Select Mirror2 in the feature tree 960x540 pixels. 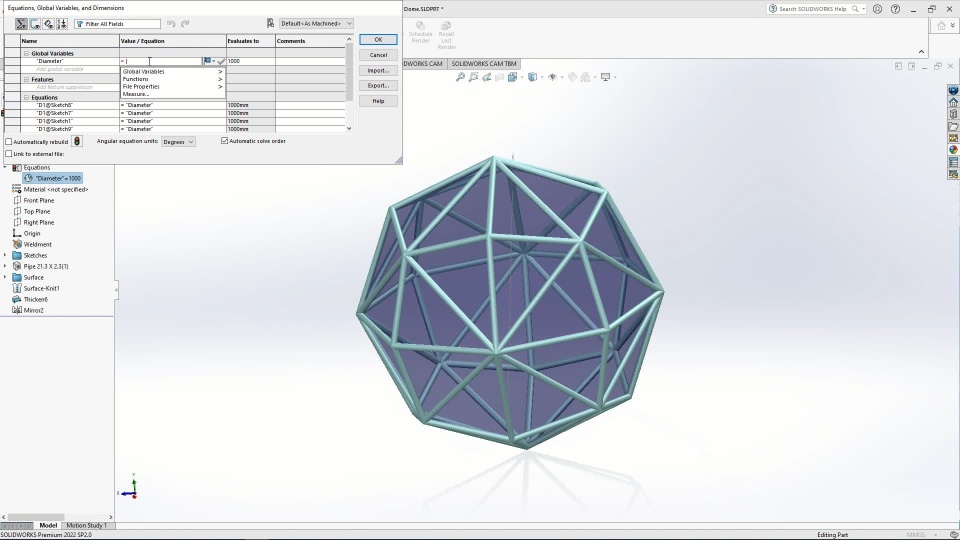pyautogui.click(x=28, y=310)
